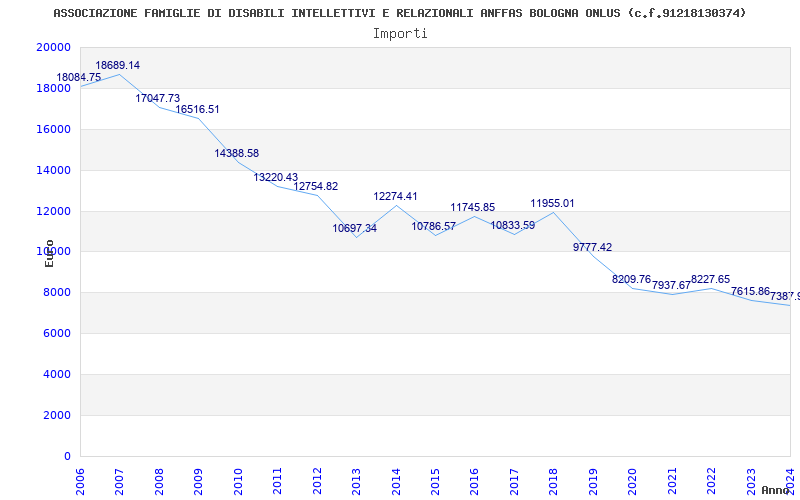The width and height of the screenshot is (800, 500).
Task: Click y-axis tick label 2000
Action: point(57,415)
